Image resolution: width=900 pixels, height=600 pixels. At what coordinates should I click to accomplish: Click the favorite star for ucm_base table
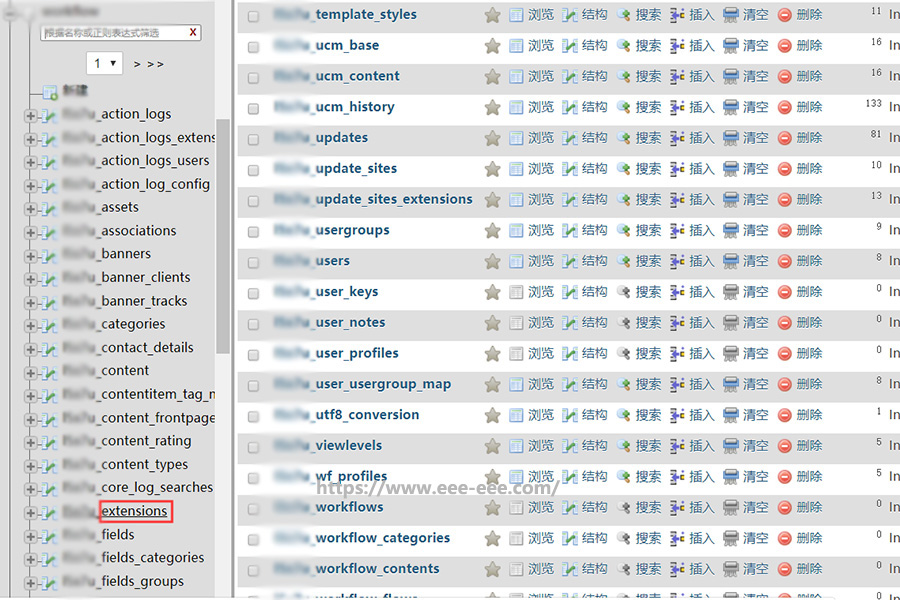point(492,45)
